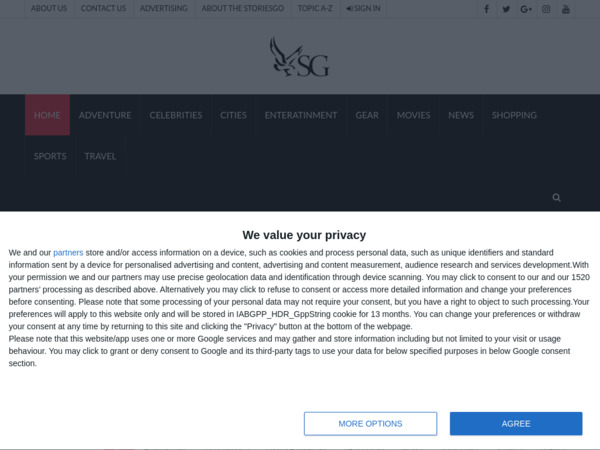This screenshot has width=600, height=450.
Task: Click the Google Plus icon
Action: (526, 9)
